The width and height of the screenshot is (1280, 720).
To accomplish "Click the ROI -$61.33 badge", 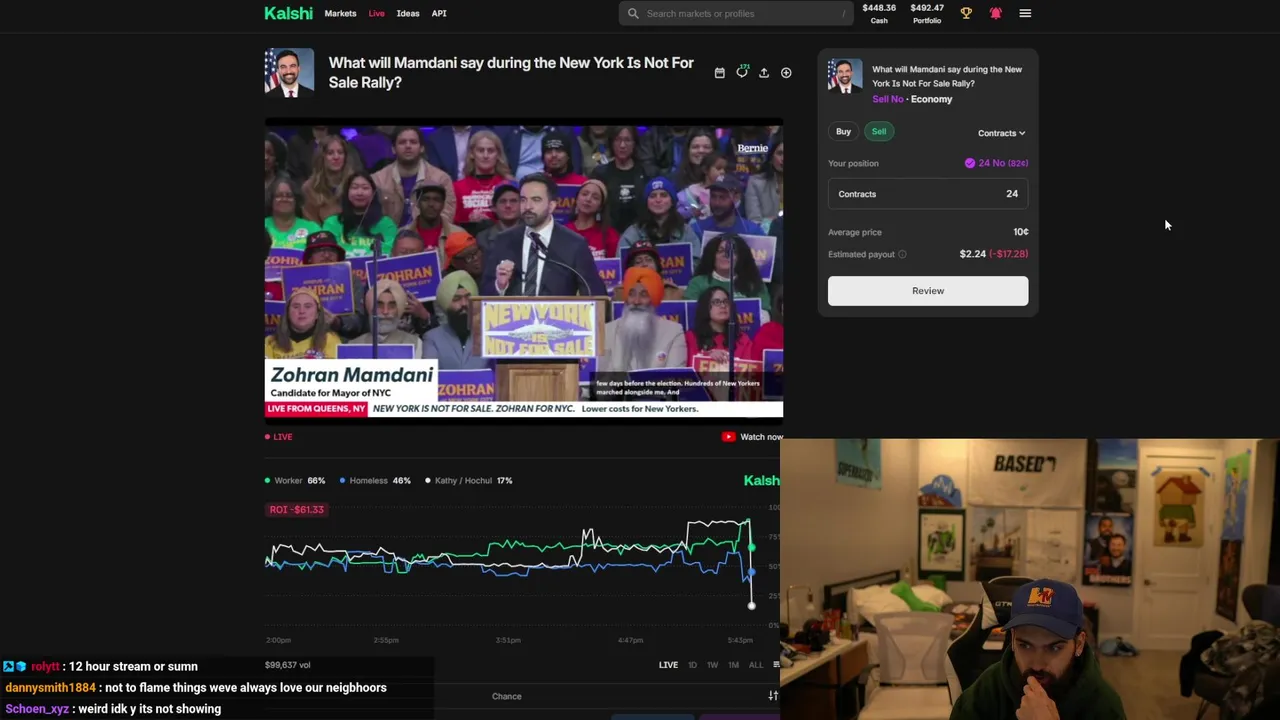I will (x=296, y=510).
